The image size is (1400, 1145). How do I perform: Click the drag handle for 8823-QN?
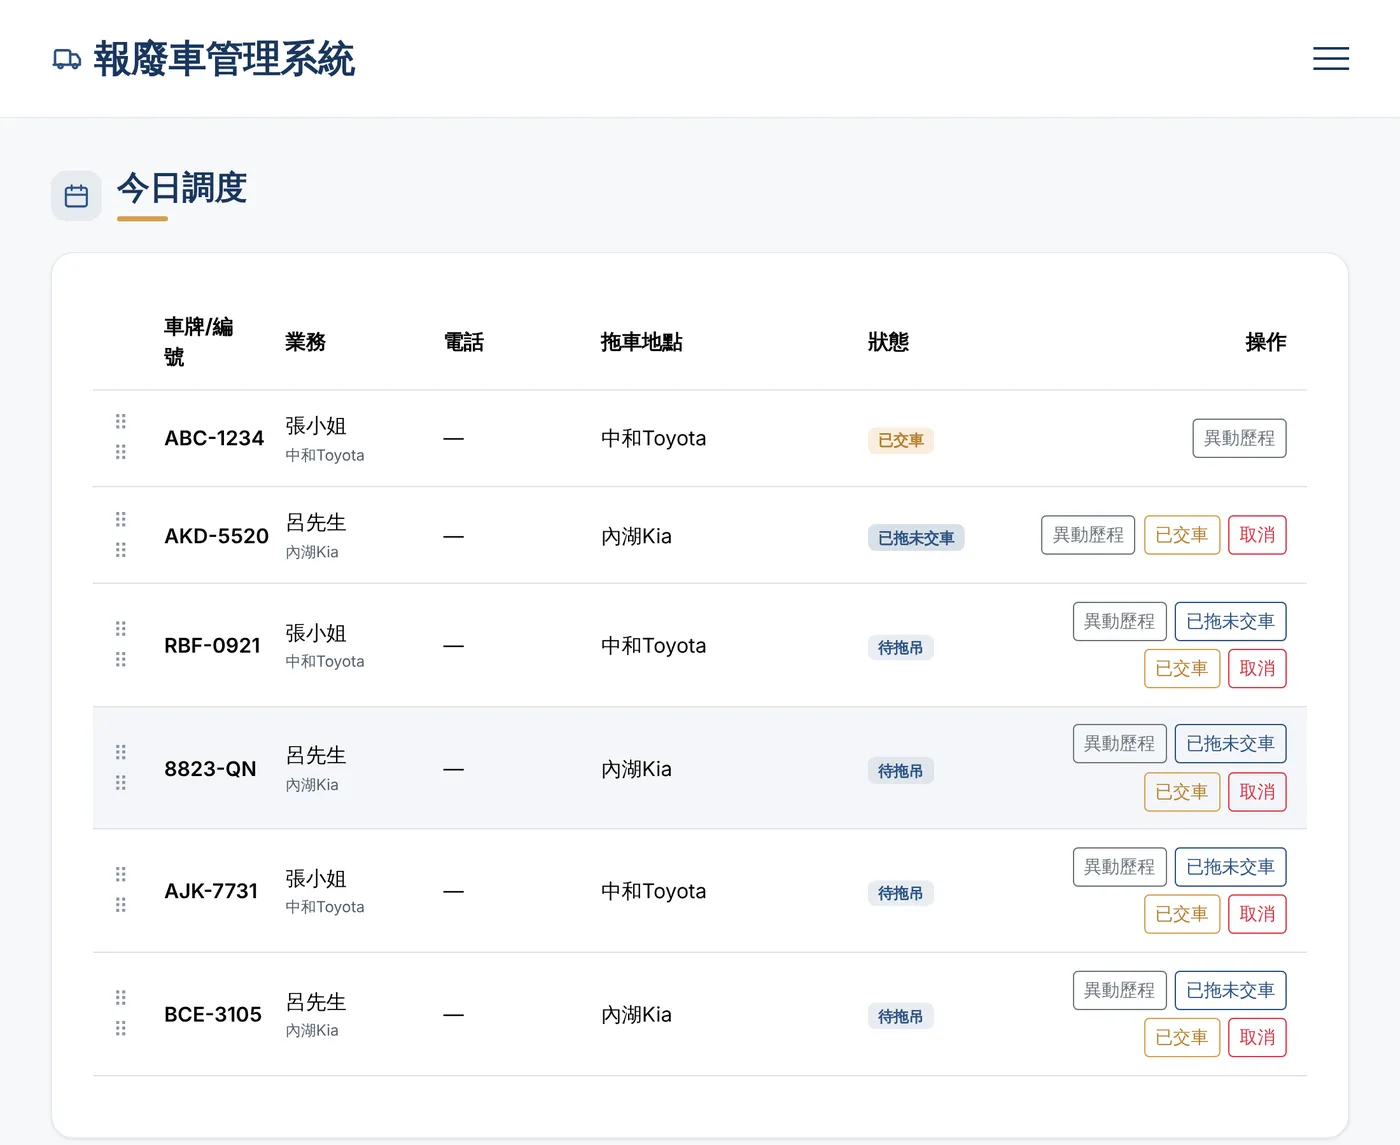pos(121,767)
